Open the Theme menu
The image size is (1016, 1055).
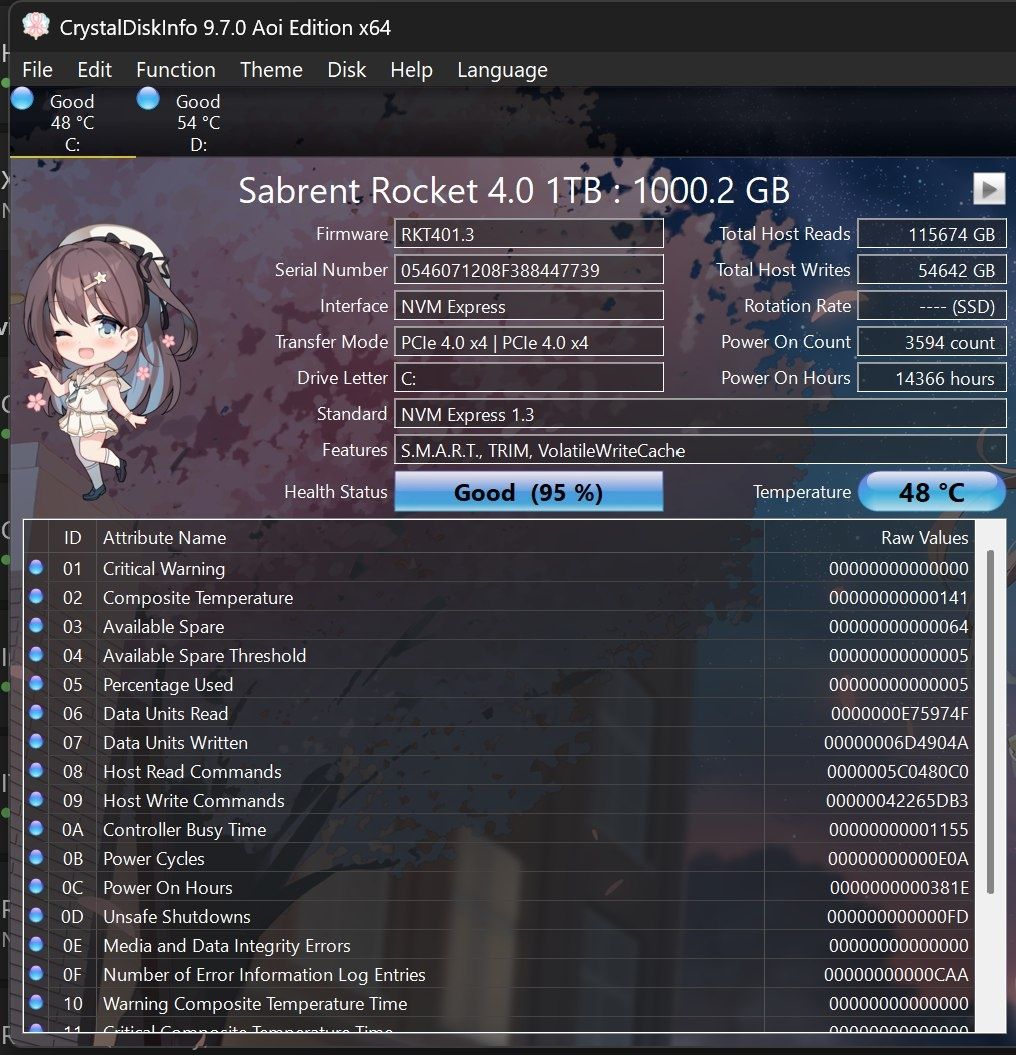pyautogui.click(x=271, y=70)
